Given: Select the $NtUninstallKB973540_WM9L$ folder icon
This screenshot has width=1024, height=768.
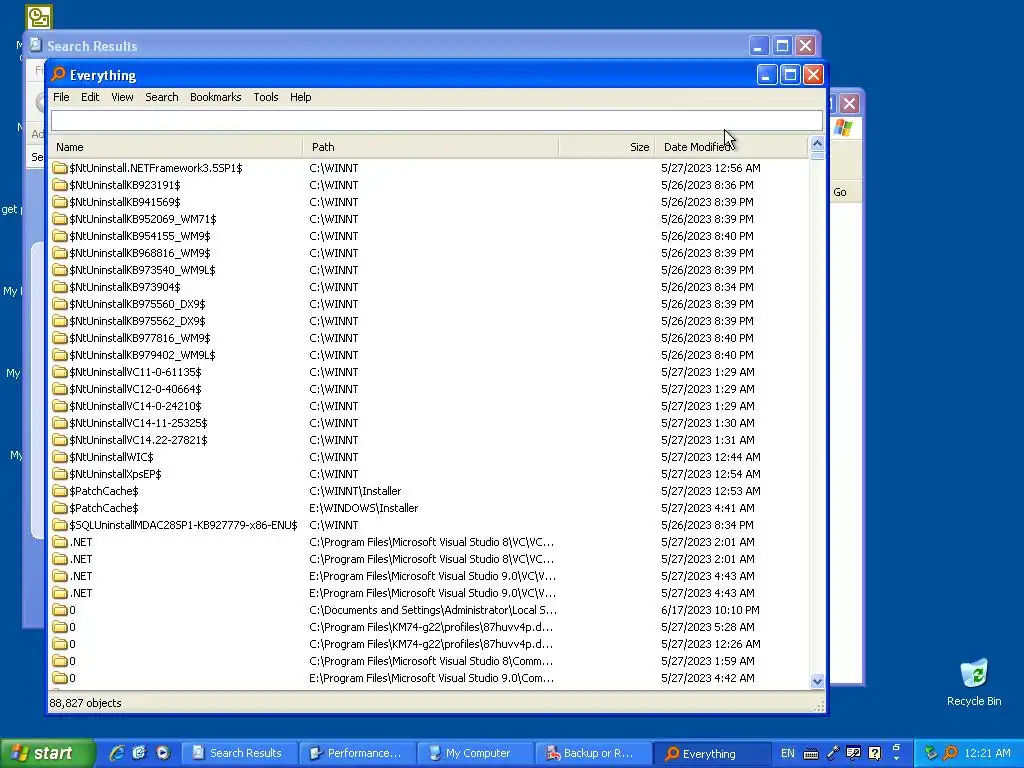Looking at the screenshot, I should (60, 270).
